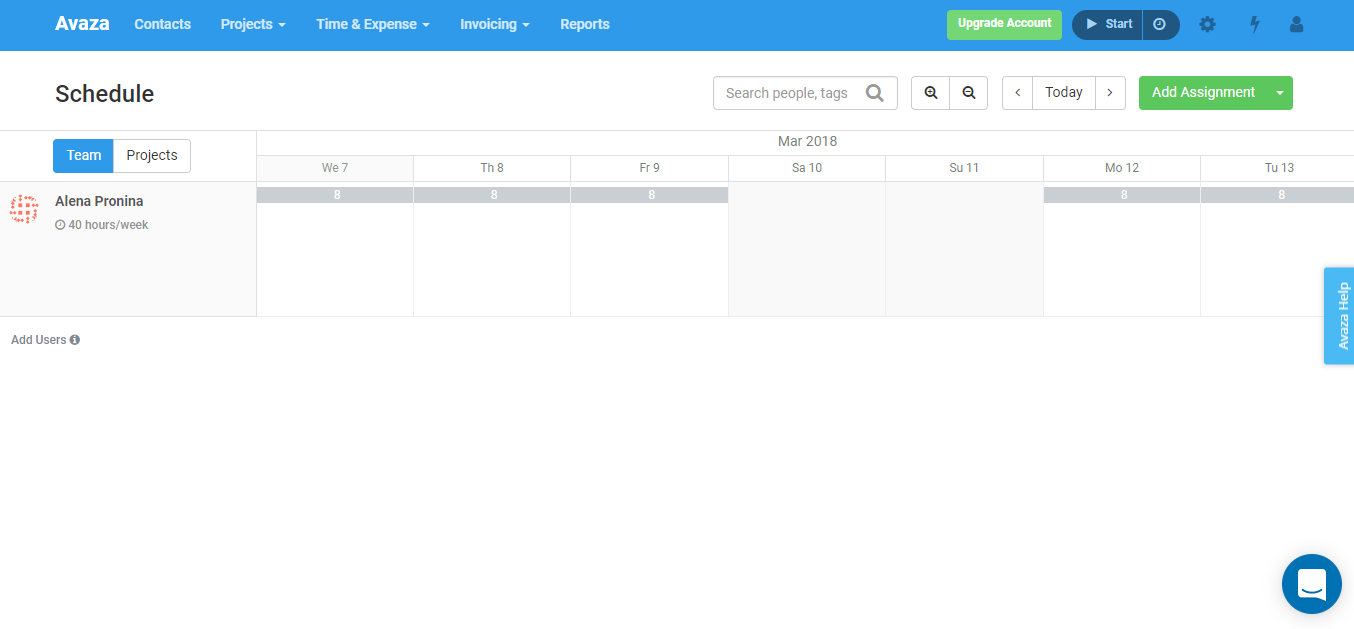
Task: Click Alena Pronina's name
Action: (x=99, y=201)
